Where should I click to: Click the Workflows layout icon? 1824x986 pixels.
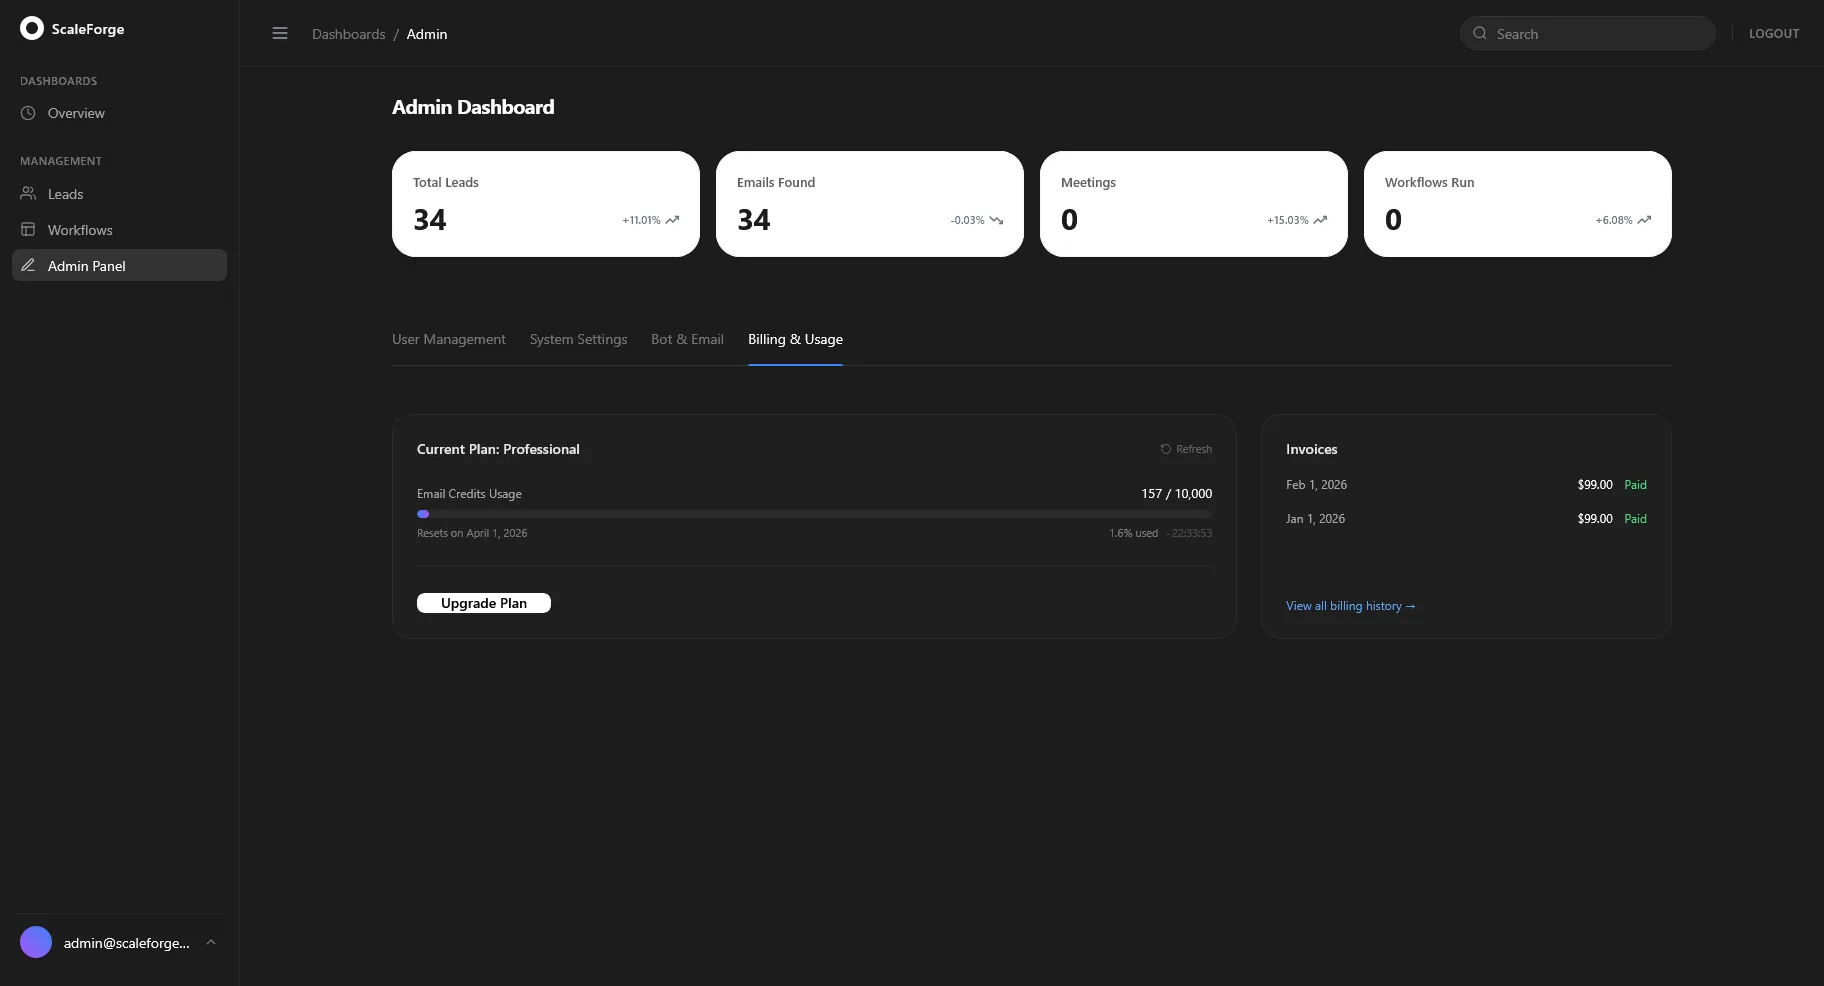pyautogui.click(x=28, y=230)
